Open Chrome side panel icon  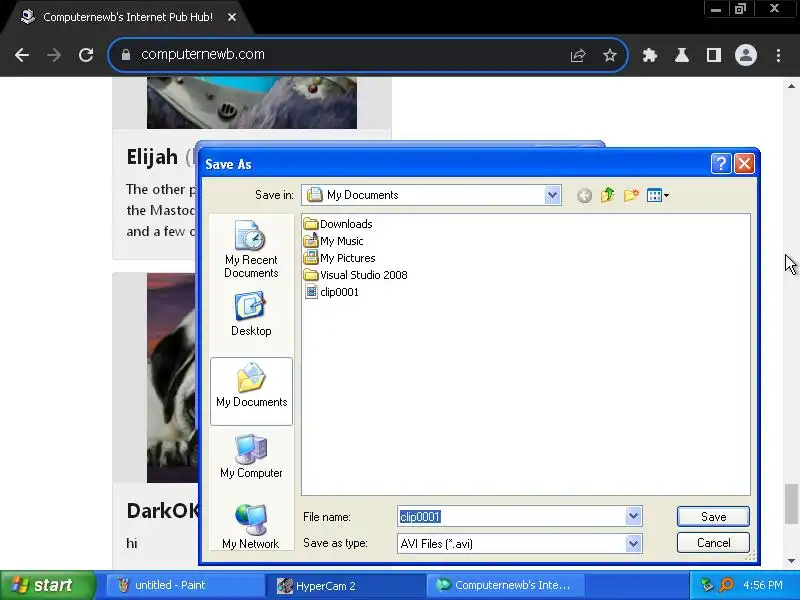714,55
